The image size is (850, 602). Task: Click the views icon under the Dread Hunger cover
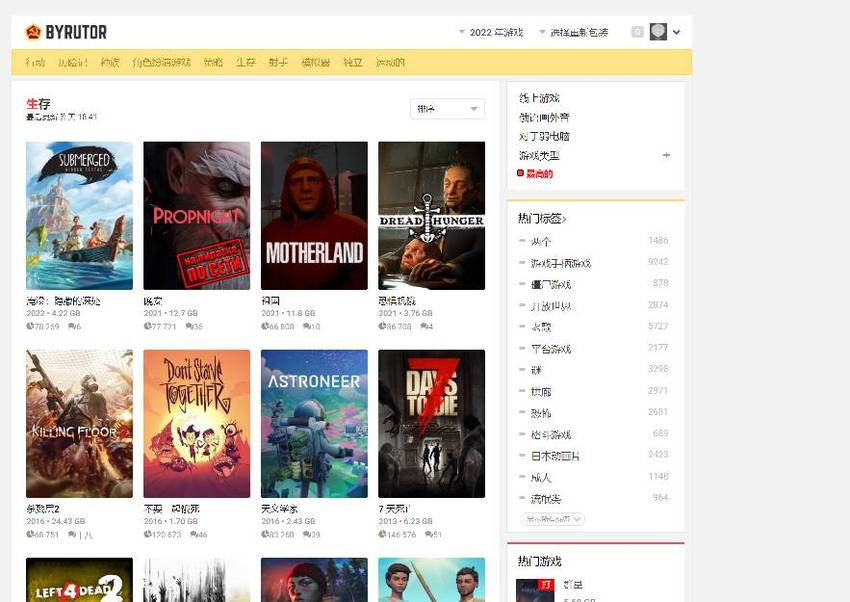point(382,326)
